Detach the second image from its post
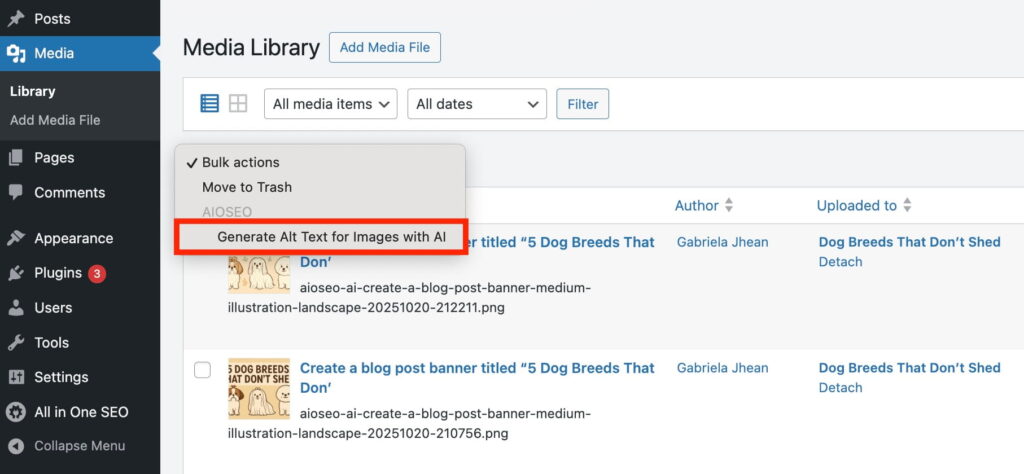Viewport: 1024px width, 474px height. (840, 388)
